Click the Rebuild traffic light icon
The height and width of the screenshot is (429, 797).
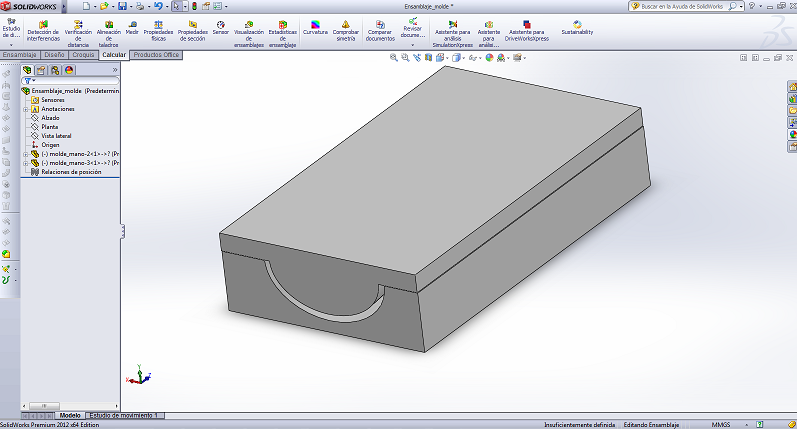pyautogui.click(x=194, y=6)
